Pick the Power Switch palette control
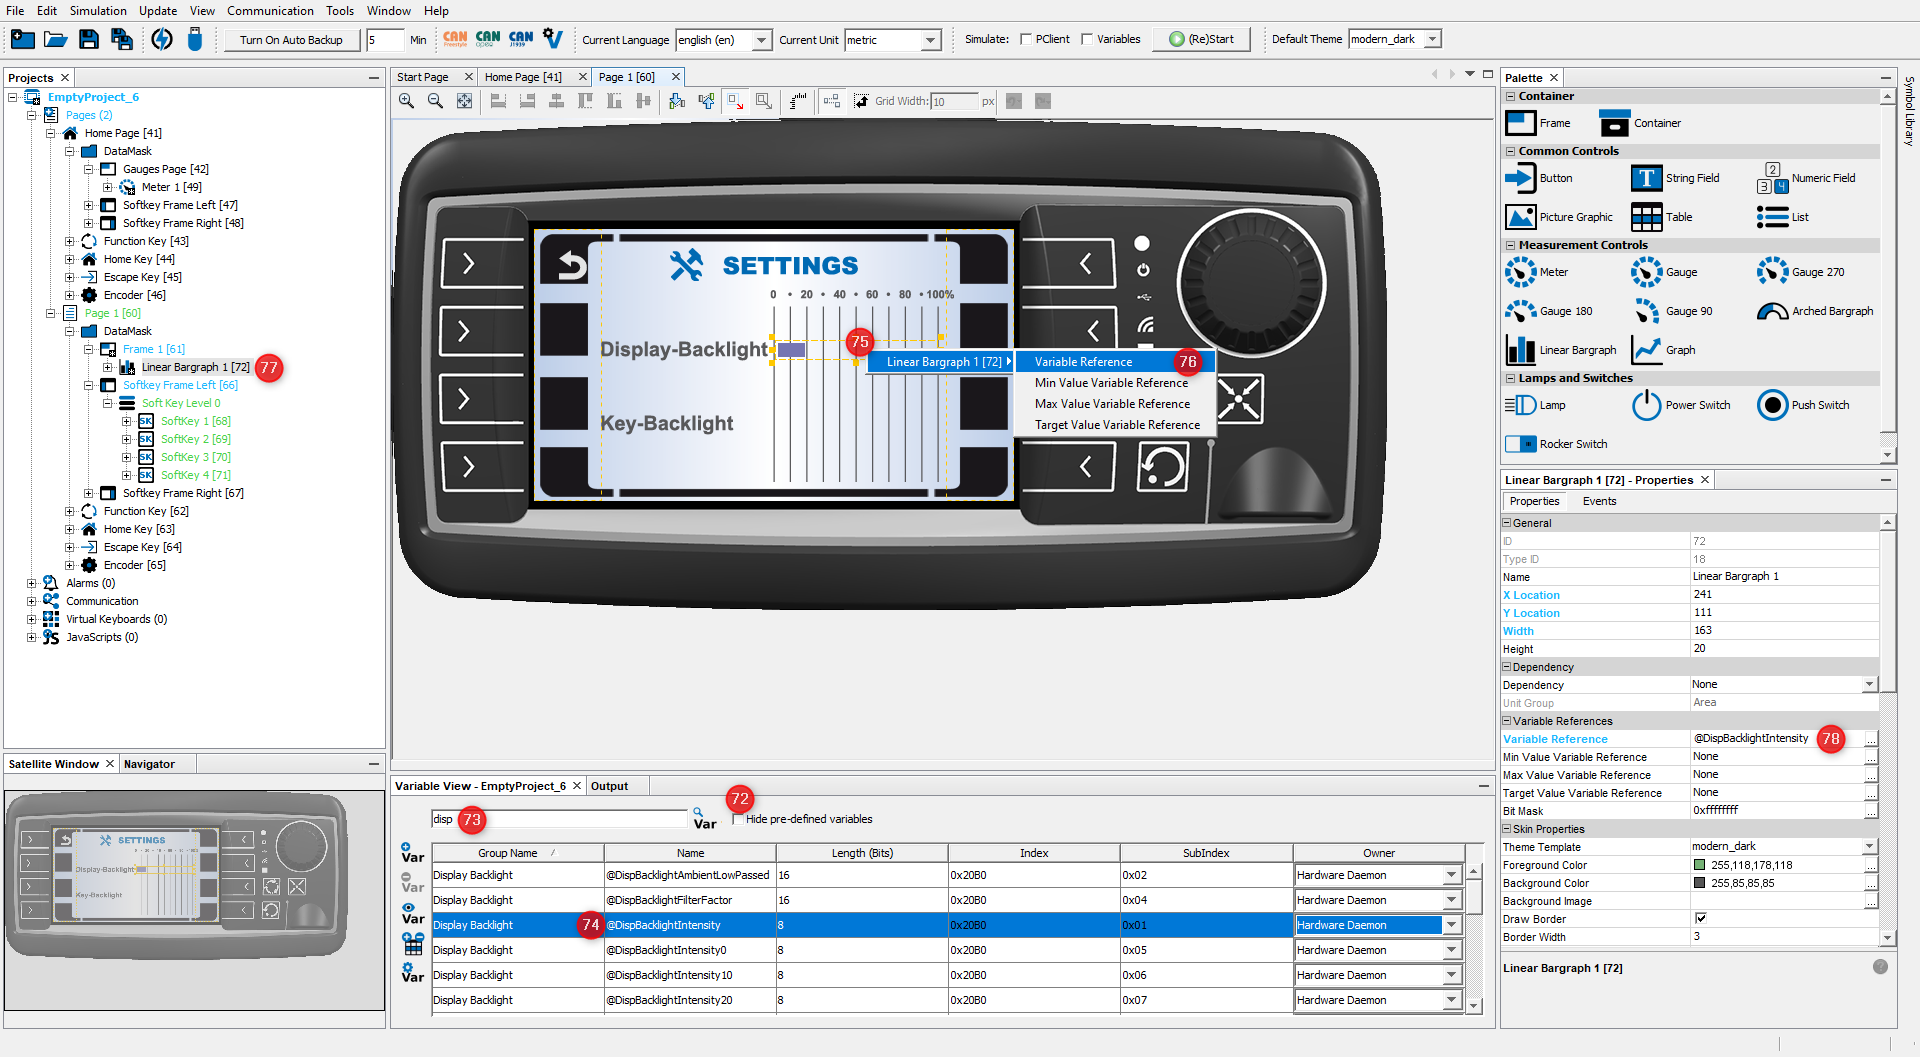The height and width of the screenshot is (1057, 1920). (x=1646, y=405)
